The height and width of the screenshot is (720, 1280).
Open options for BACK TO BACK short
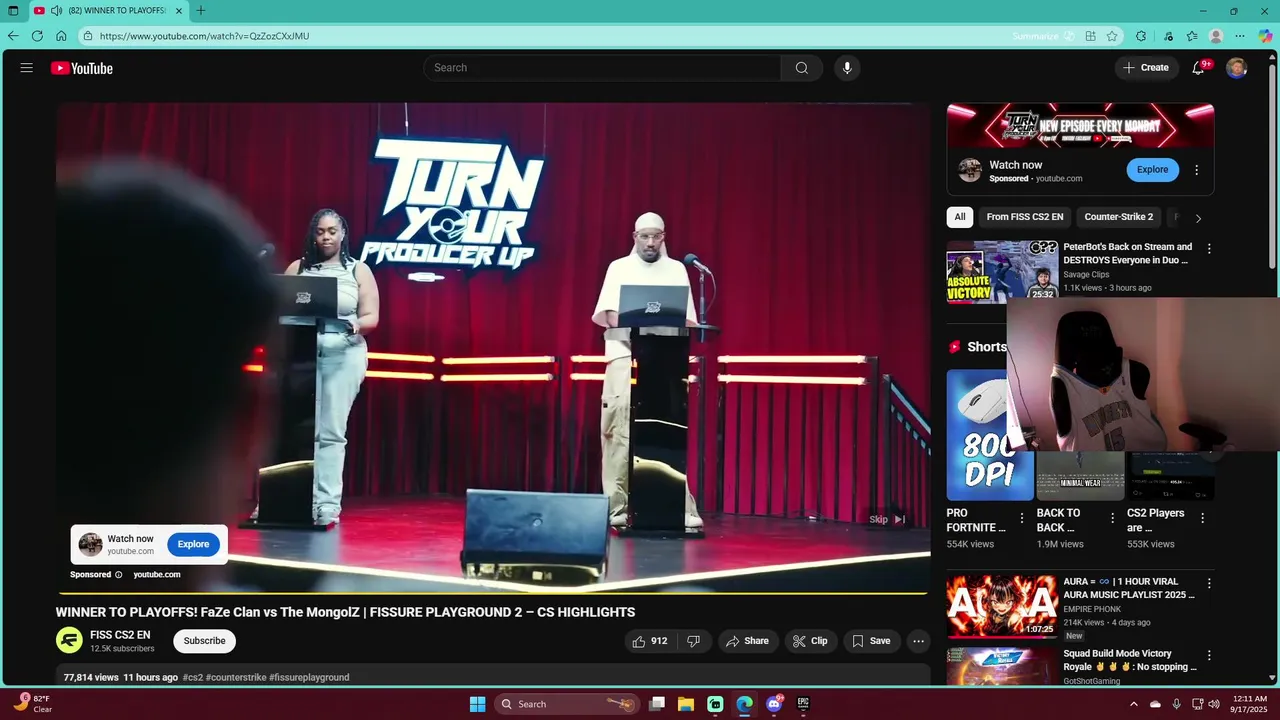point(1112,518)
